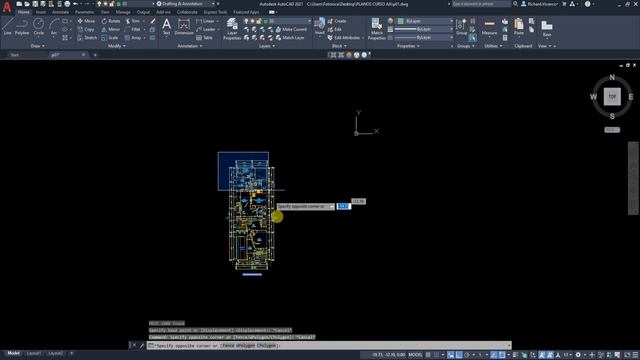640x360 pixels.
Task: Click the Erase tool pencil icon
Action: click(x=153, y=21)
